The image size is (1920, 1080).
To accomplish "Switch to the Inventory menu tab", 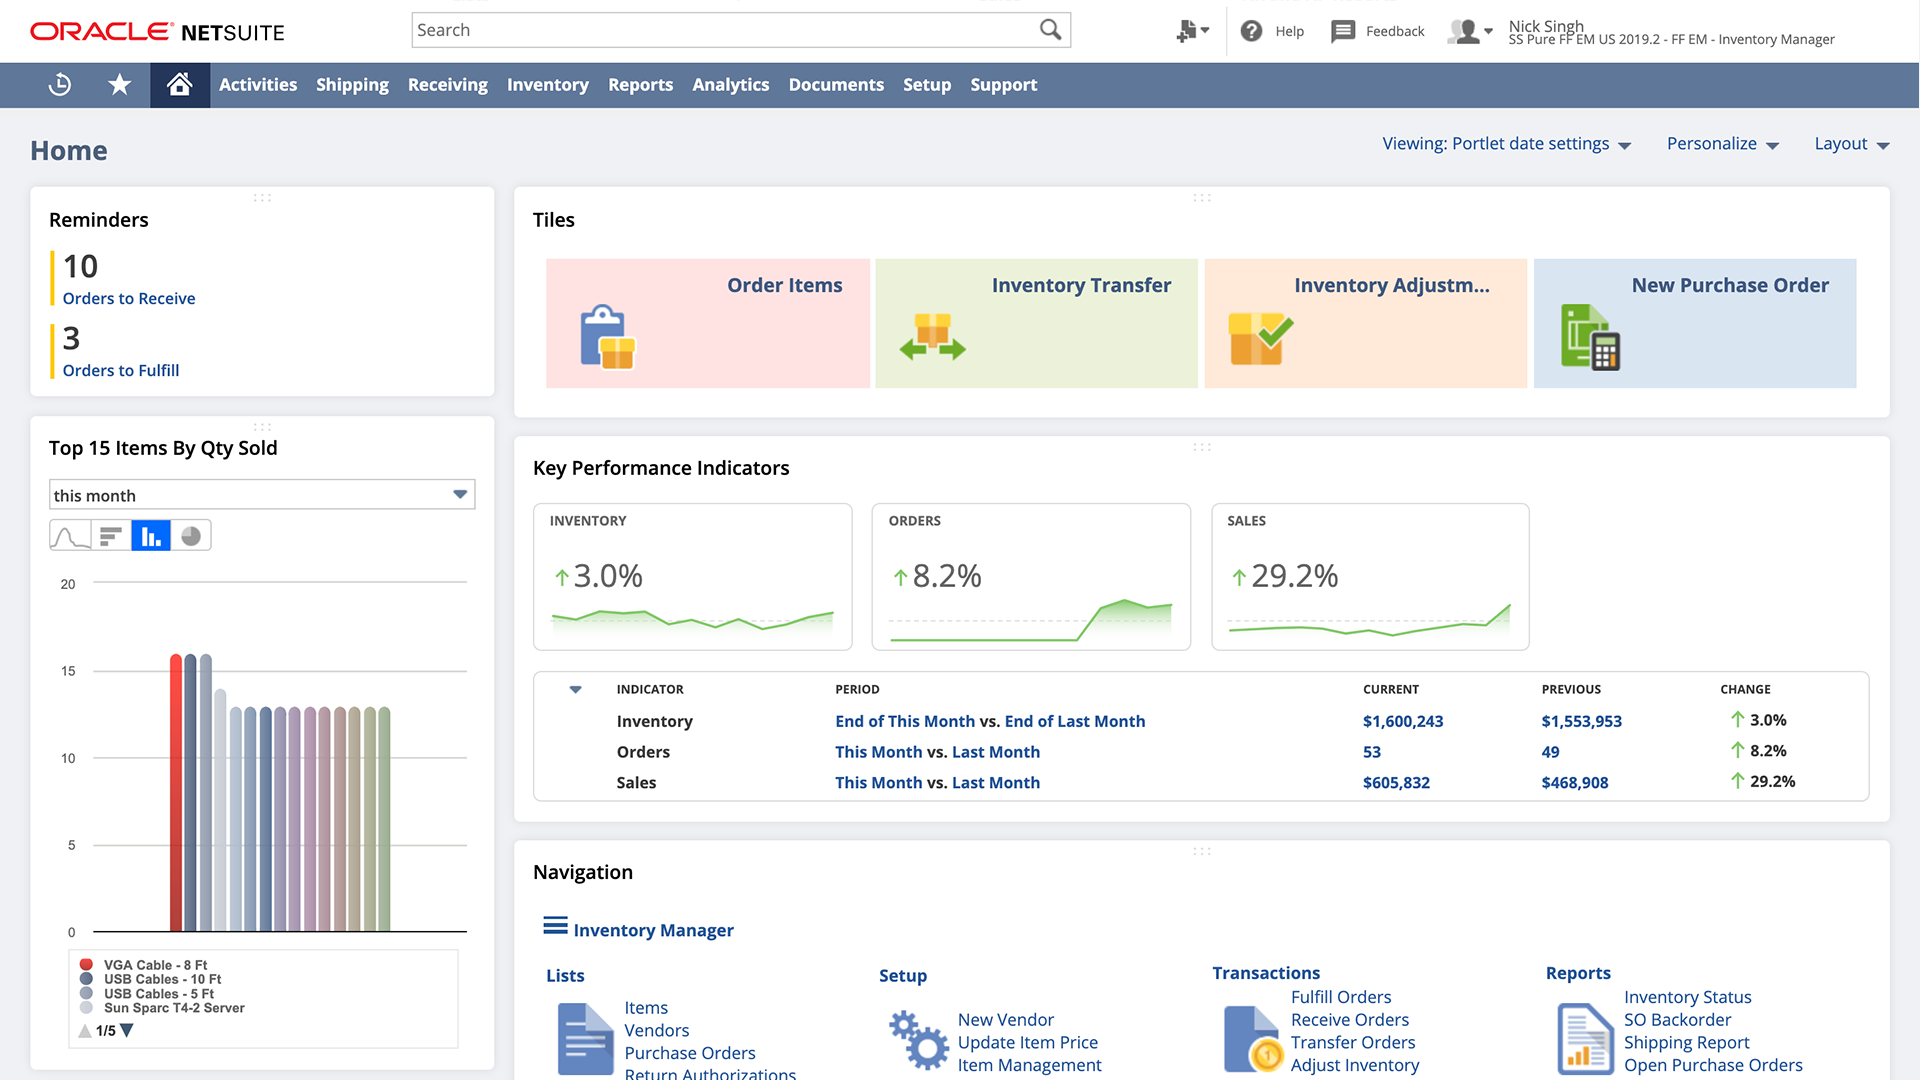I will [547, 85].
